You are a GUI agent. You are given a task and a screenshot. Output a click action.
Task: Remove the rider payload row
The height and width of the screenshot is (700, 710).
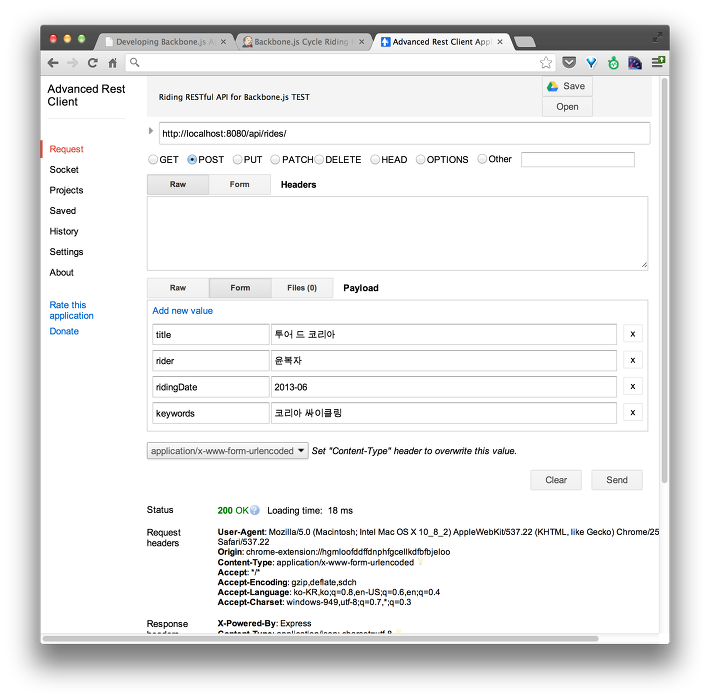point(633,360)
